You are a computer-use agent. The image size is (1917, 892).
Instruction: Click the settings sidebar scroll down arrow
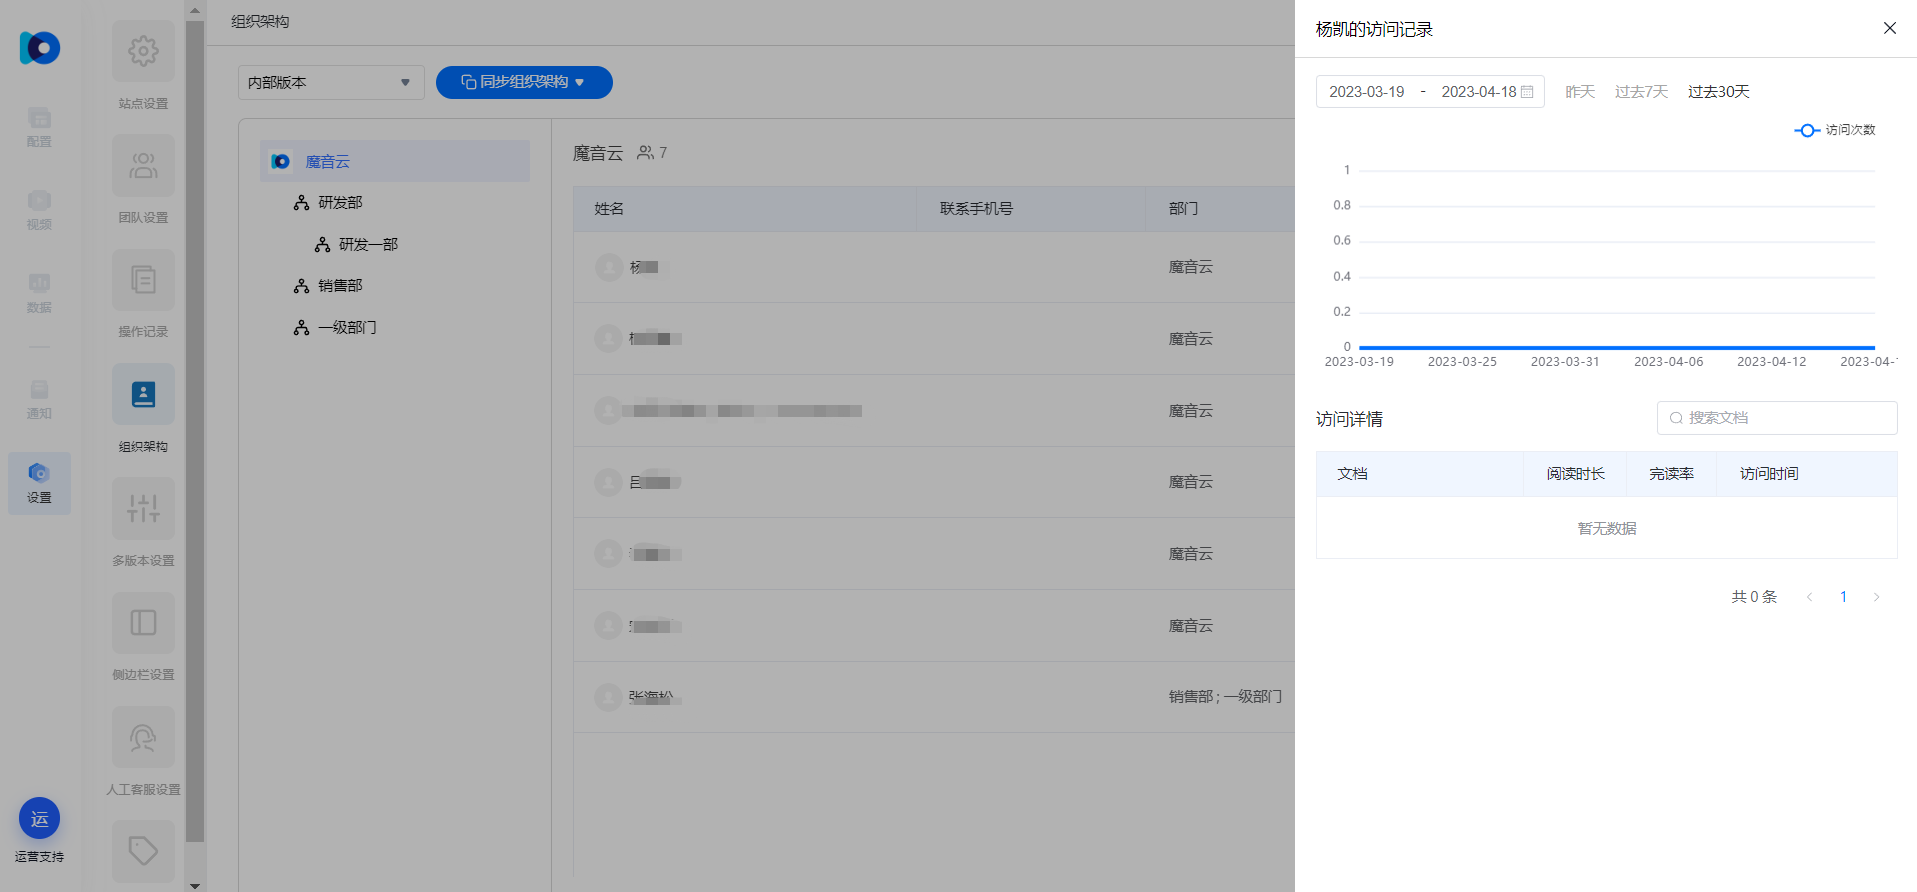tap(195, 885)
